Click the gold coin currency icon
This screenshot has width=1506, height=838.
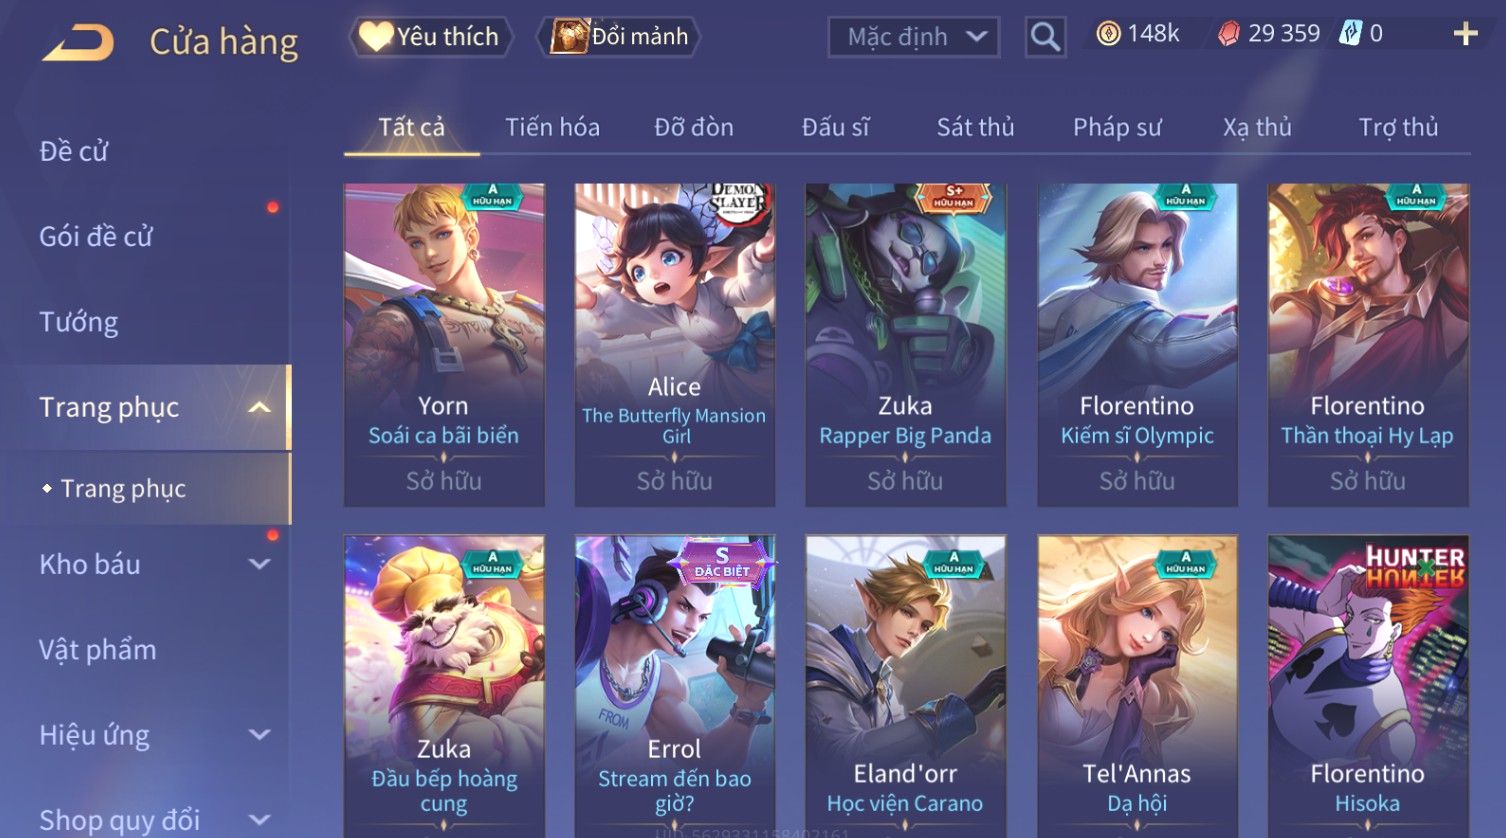tap(1108, 34)
